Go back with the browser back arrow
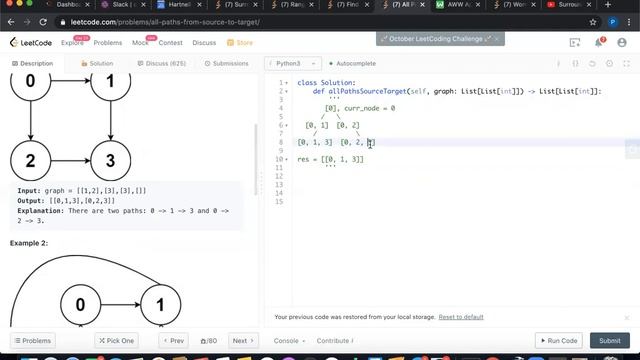Viewport: 640px width, 360px height. coord(11,22)
